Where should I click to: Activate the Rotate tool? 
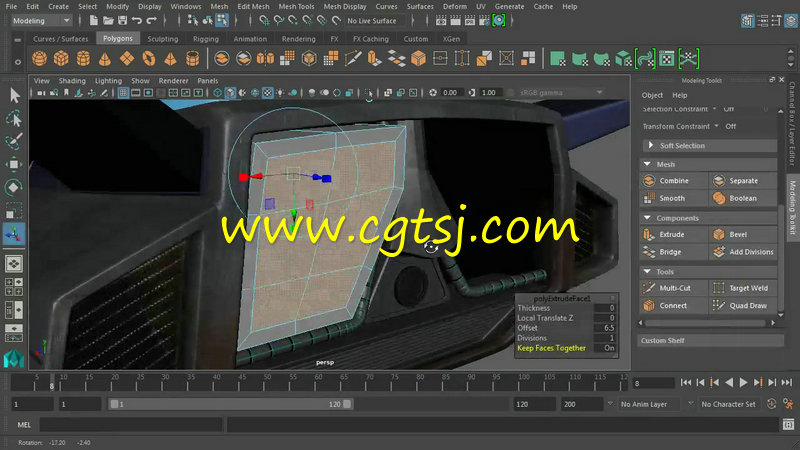point(14,187)
